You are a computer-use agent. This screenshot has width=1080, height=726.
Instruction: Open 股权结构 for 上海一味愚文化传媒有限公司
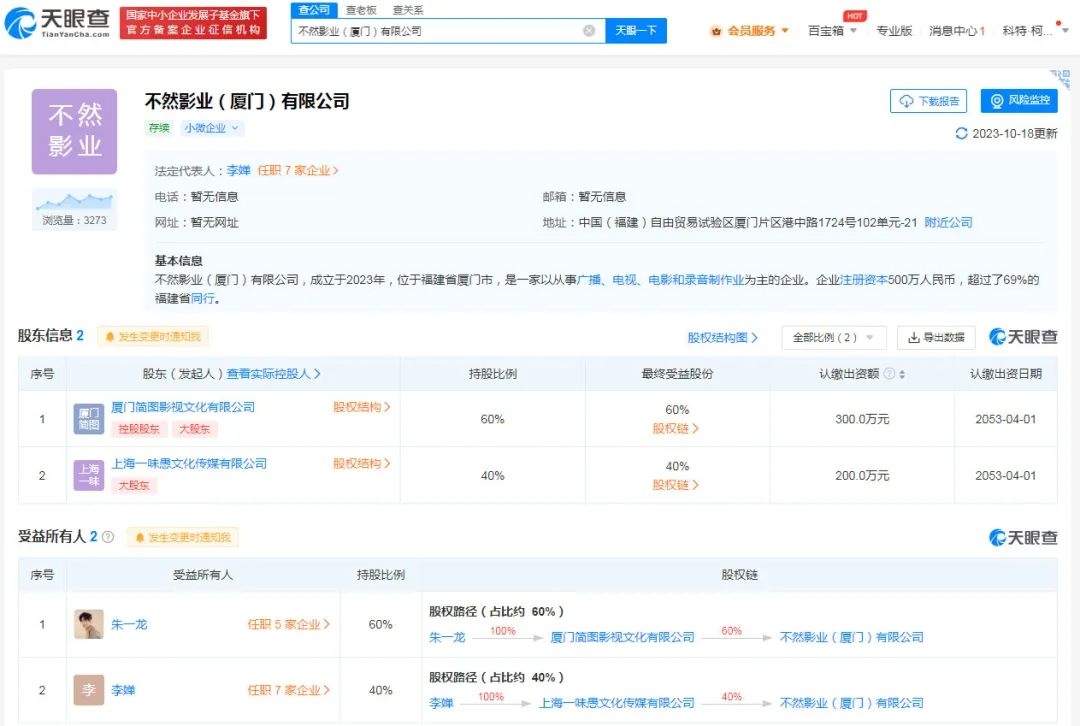pyautogui.click(x=362, y=464)
